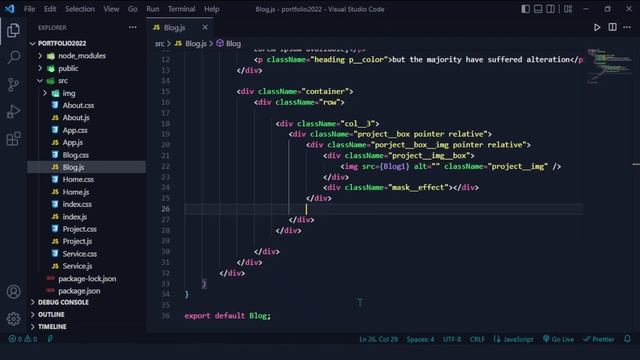Open Service.css in the explorer

[80, 253]
